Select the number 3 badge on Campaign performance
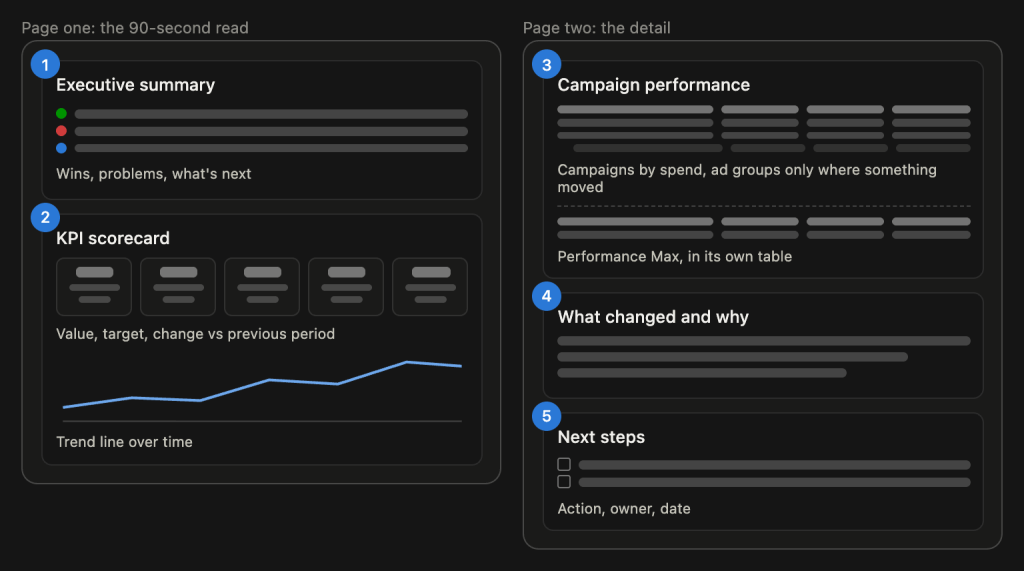Screen dimensions: 1024x571 pyautogui.click(x=547, y=65)
